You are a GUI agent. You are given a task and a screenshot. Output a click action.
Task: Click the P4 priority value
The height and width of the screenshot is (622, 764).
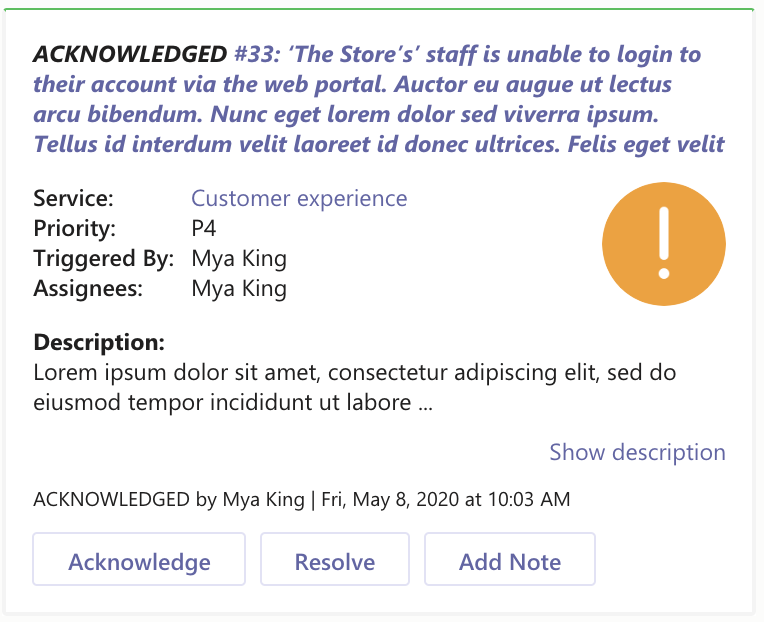click(204, 228)
